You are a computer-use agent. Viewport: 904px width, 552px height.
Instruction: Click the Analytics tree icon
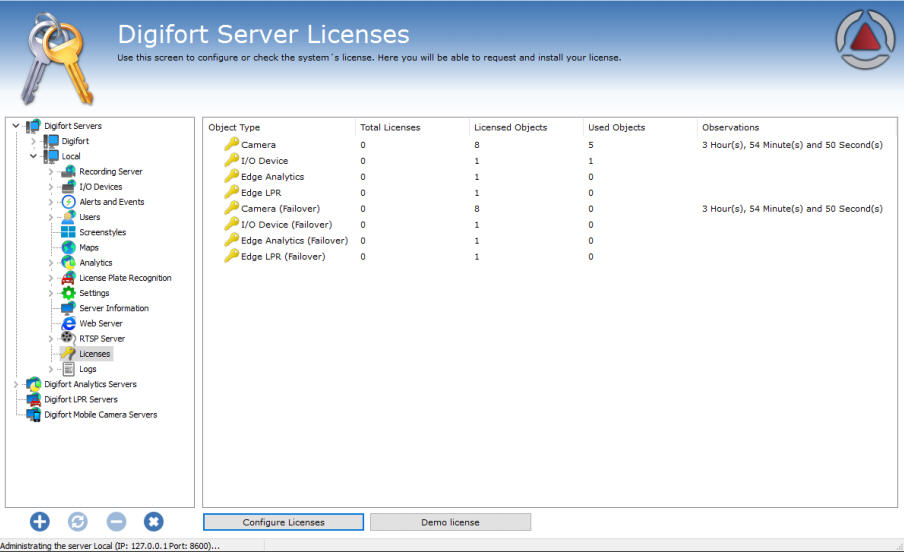pos(68,262)
